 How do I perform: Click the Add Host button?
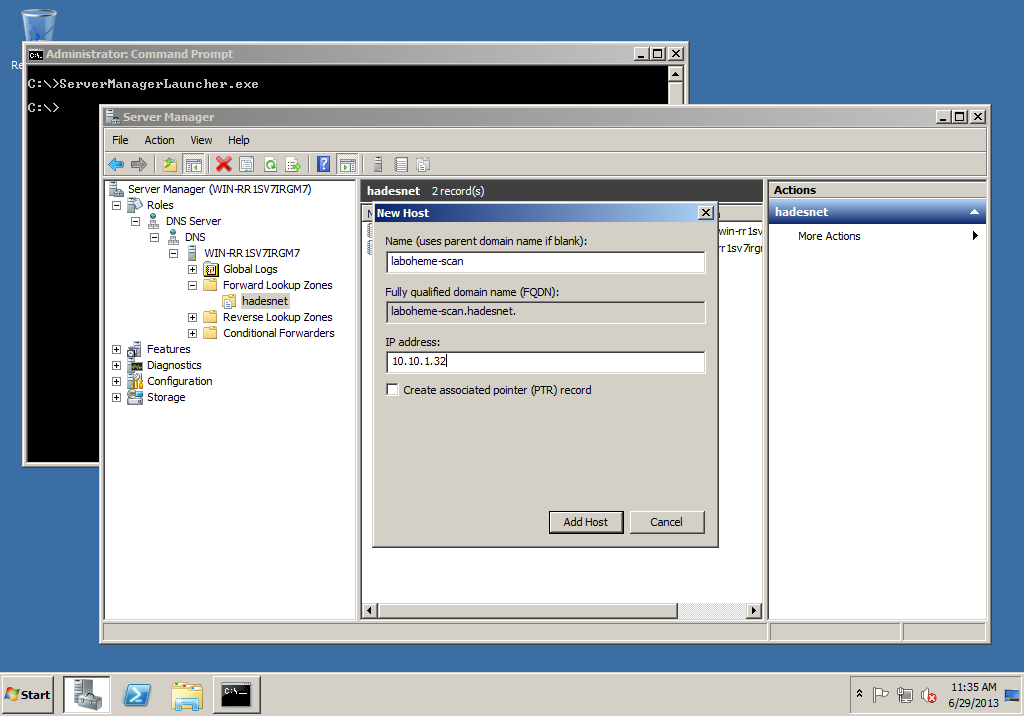[586, 522]
